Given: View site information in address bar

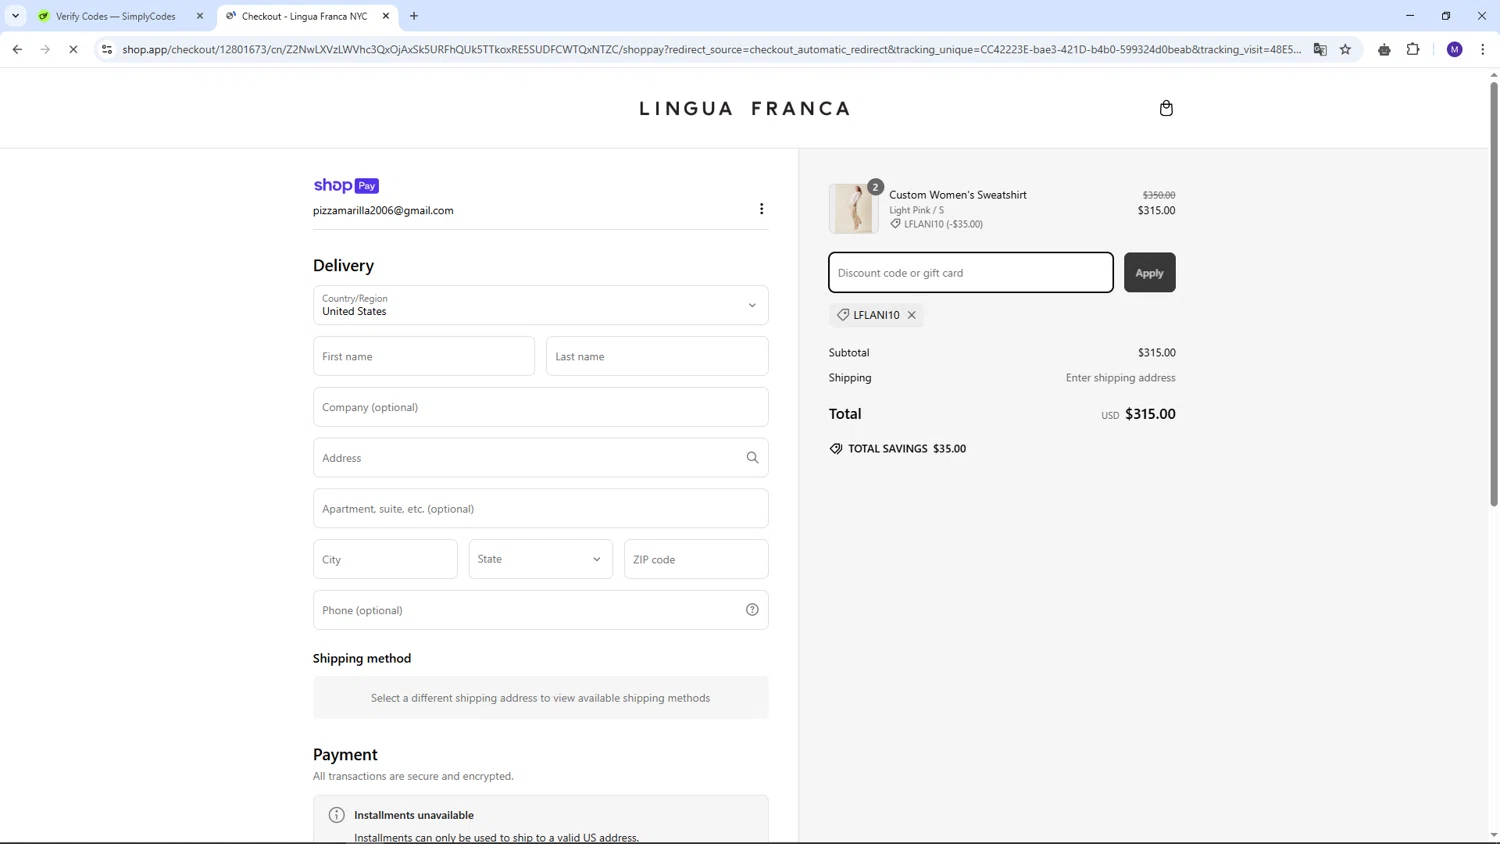Looking at the screenshot, I should click(107, 49).
